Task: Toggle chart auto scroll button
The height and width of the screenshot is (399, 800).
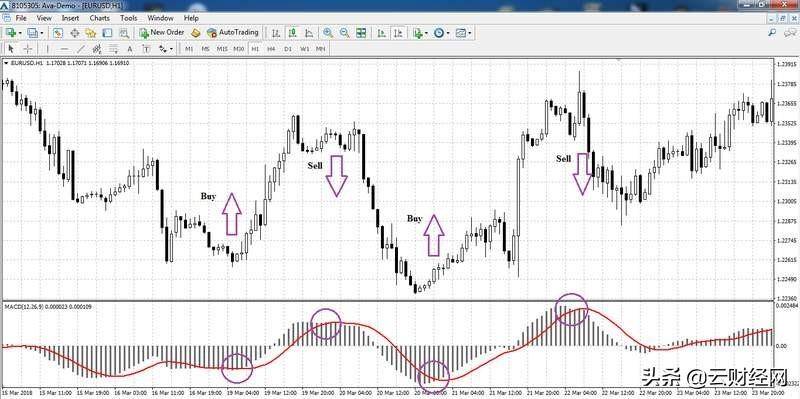Action: 382,33
